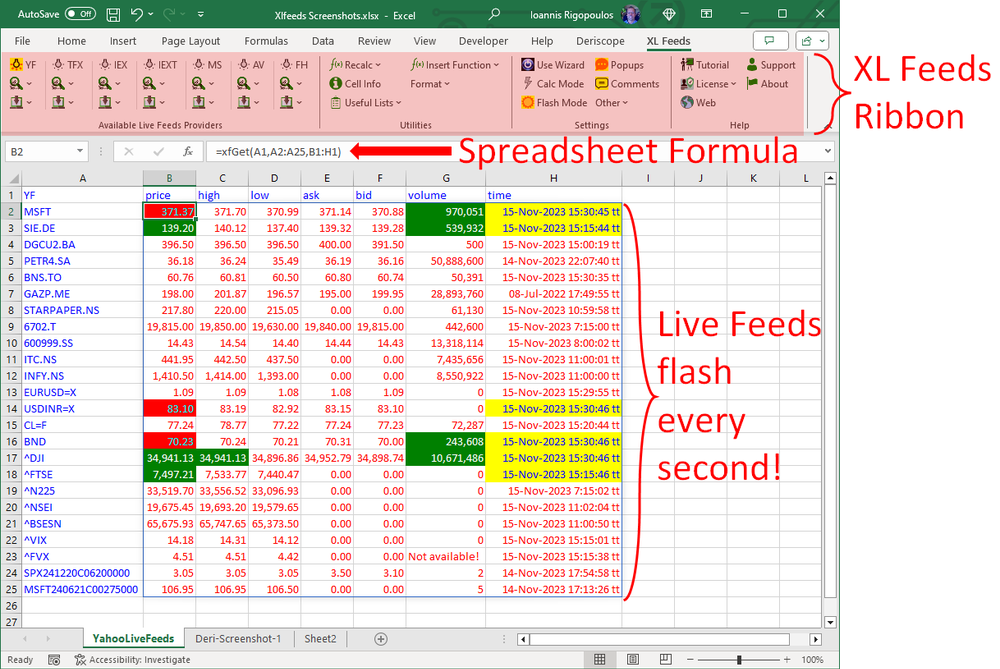Toggle the AutoSave switch

point(80,13)
